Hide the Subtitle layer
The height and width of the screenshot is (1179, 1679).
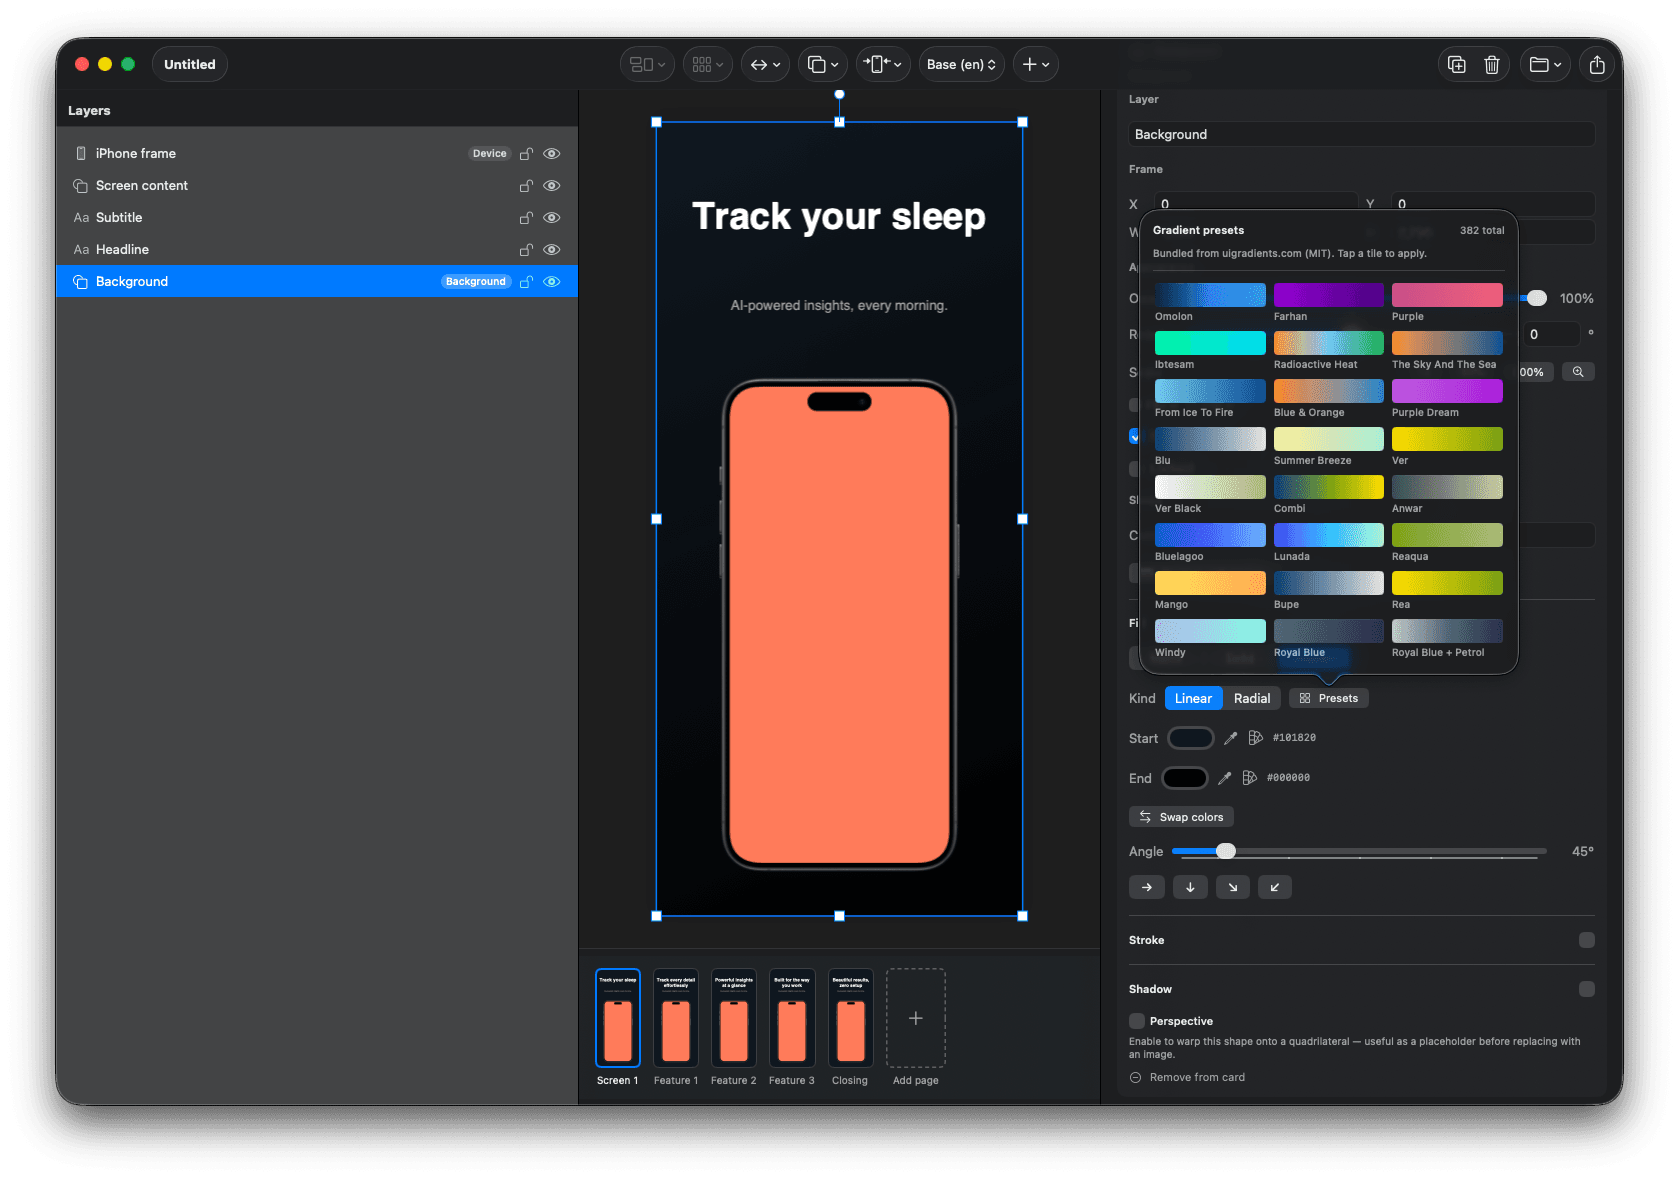[551, 218]
